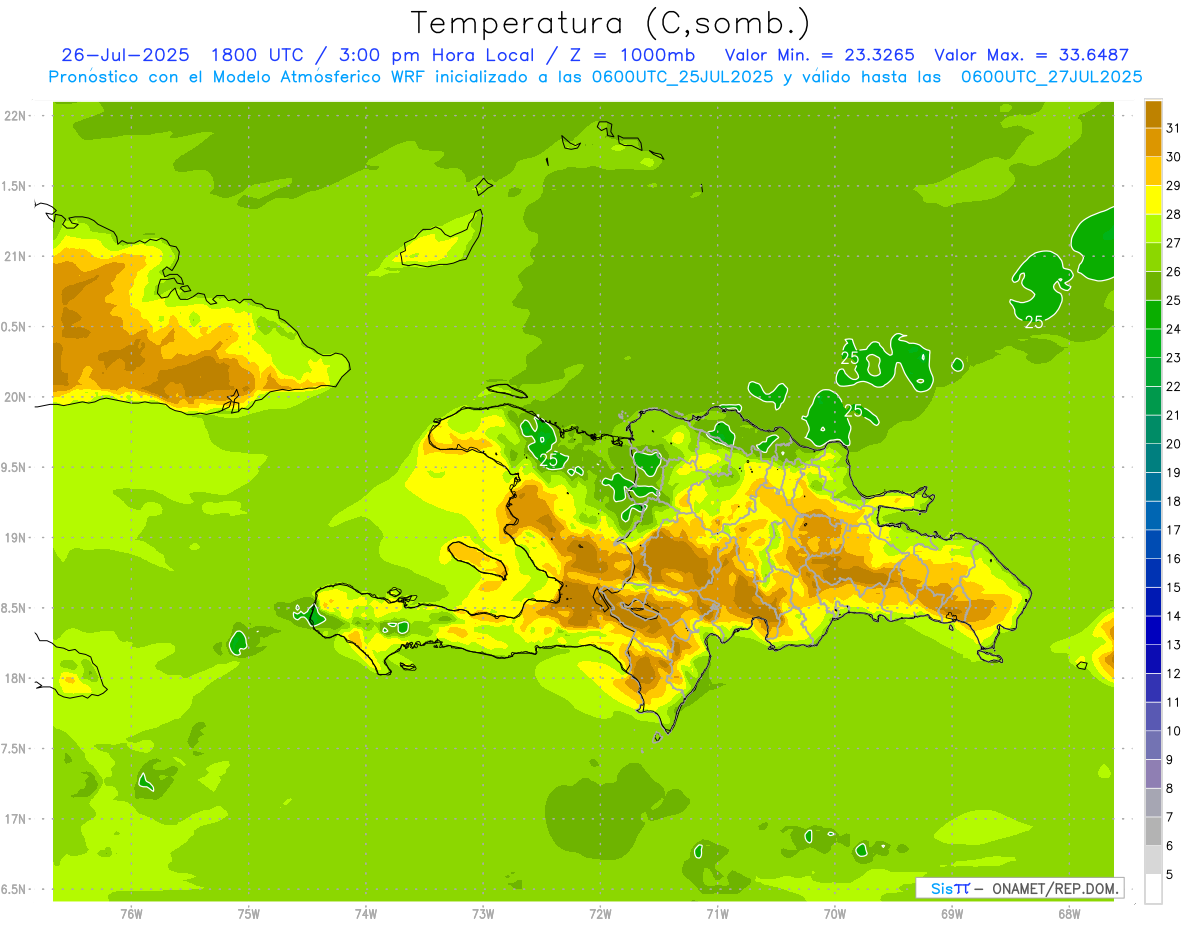Select the '0600UTC_27JUL2025' valid-until text

1052,77
